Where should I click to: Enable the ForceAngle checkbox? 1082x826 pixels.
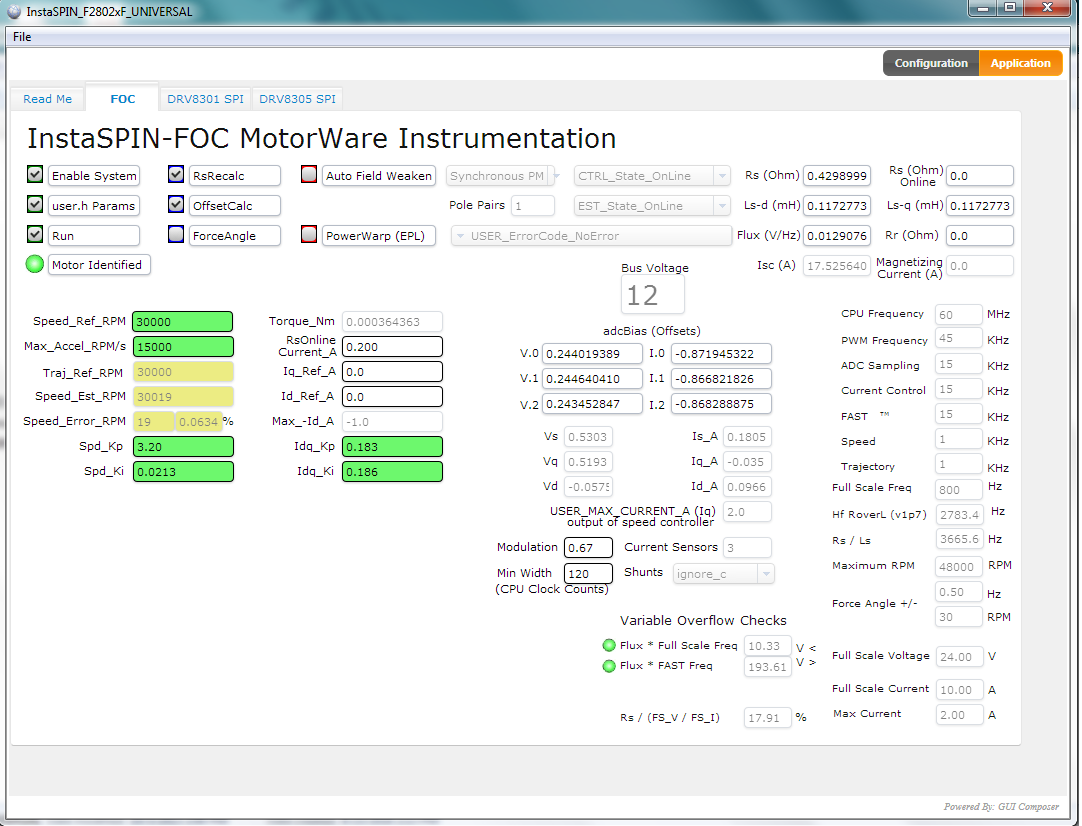176,235
